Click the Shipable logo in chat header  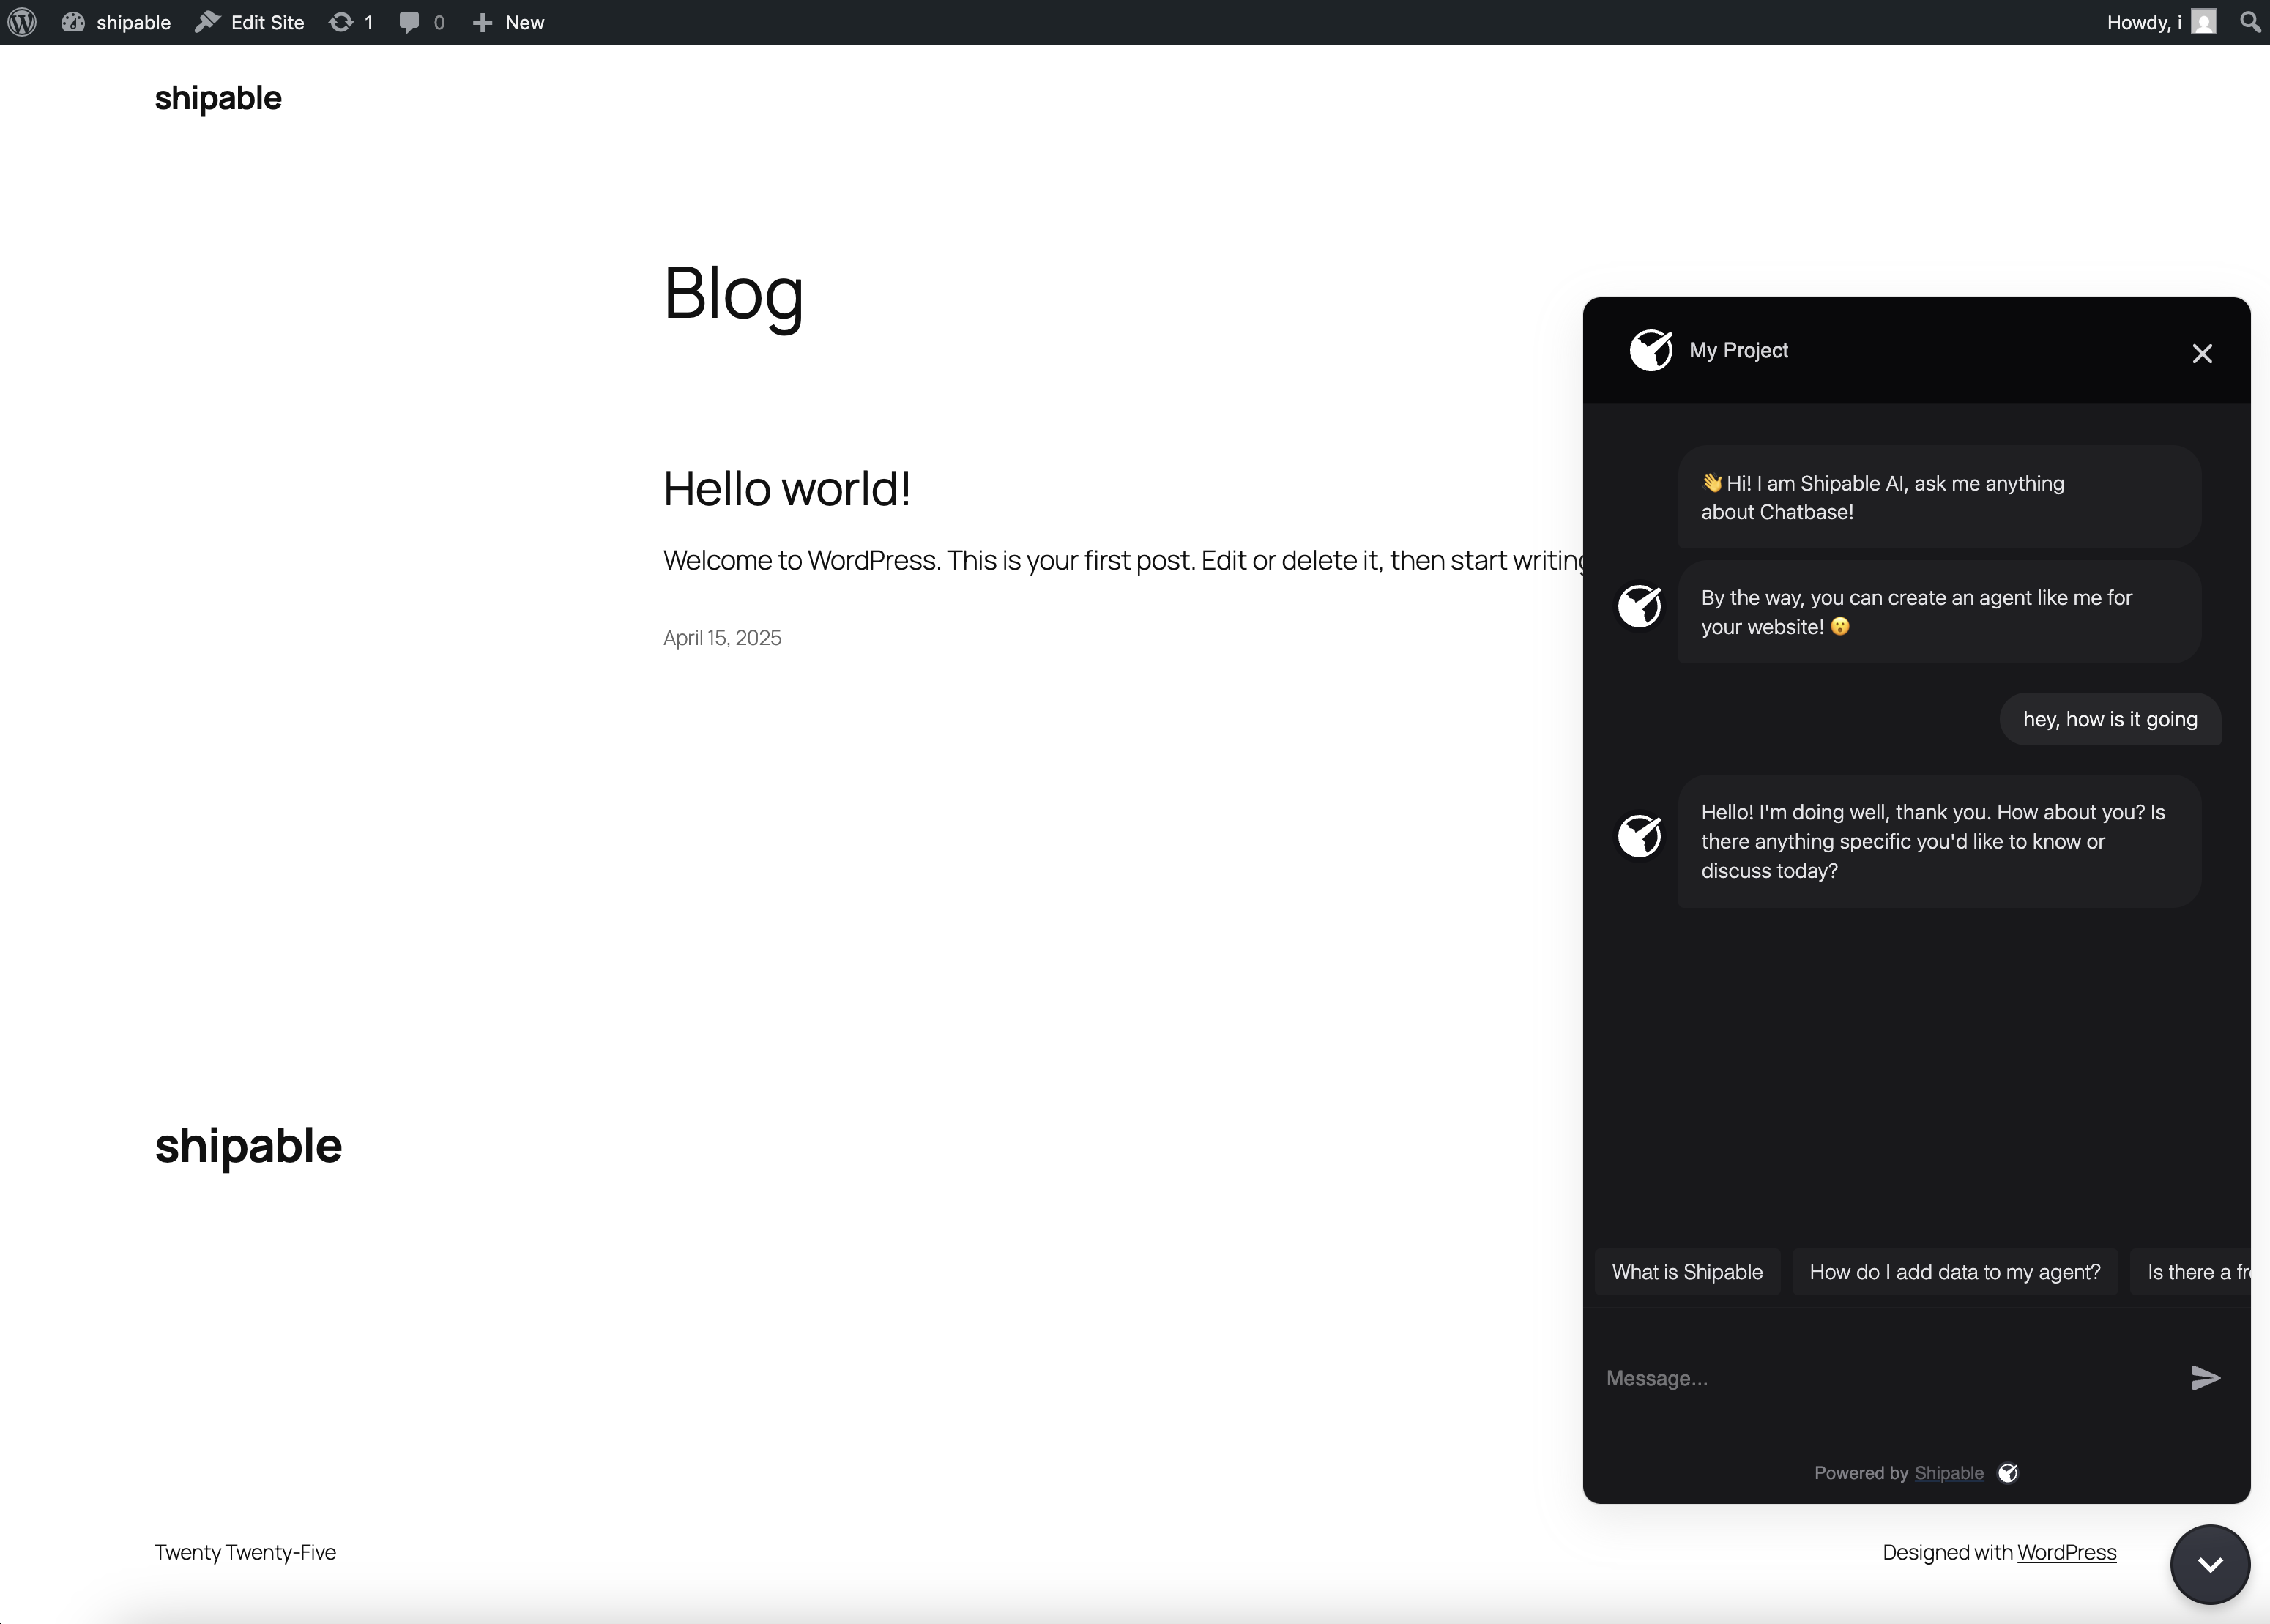[1651, 350]
